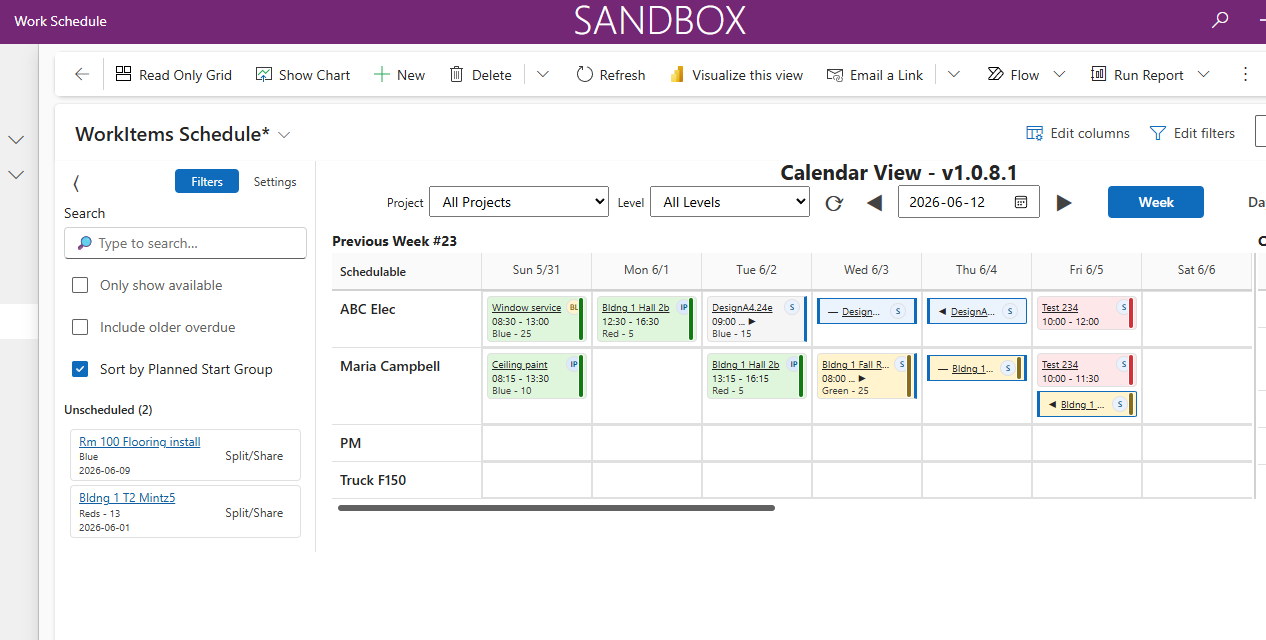Uncheck Sort by Planned Start Group
The width and height of the screenshot is (1266, 640).
[x=81, y=369]
